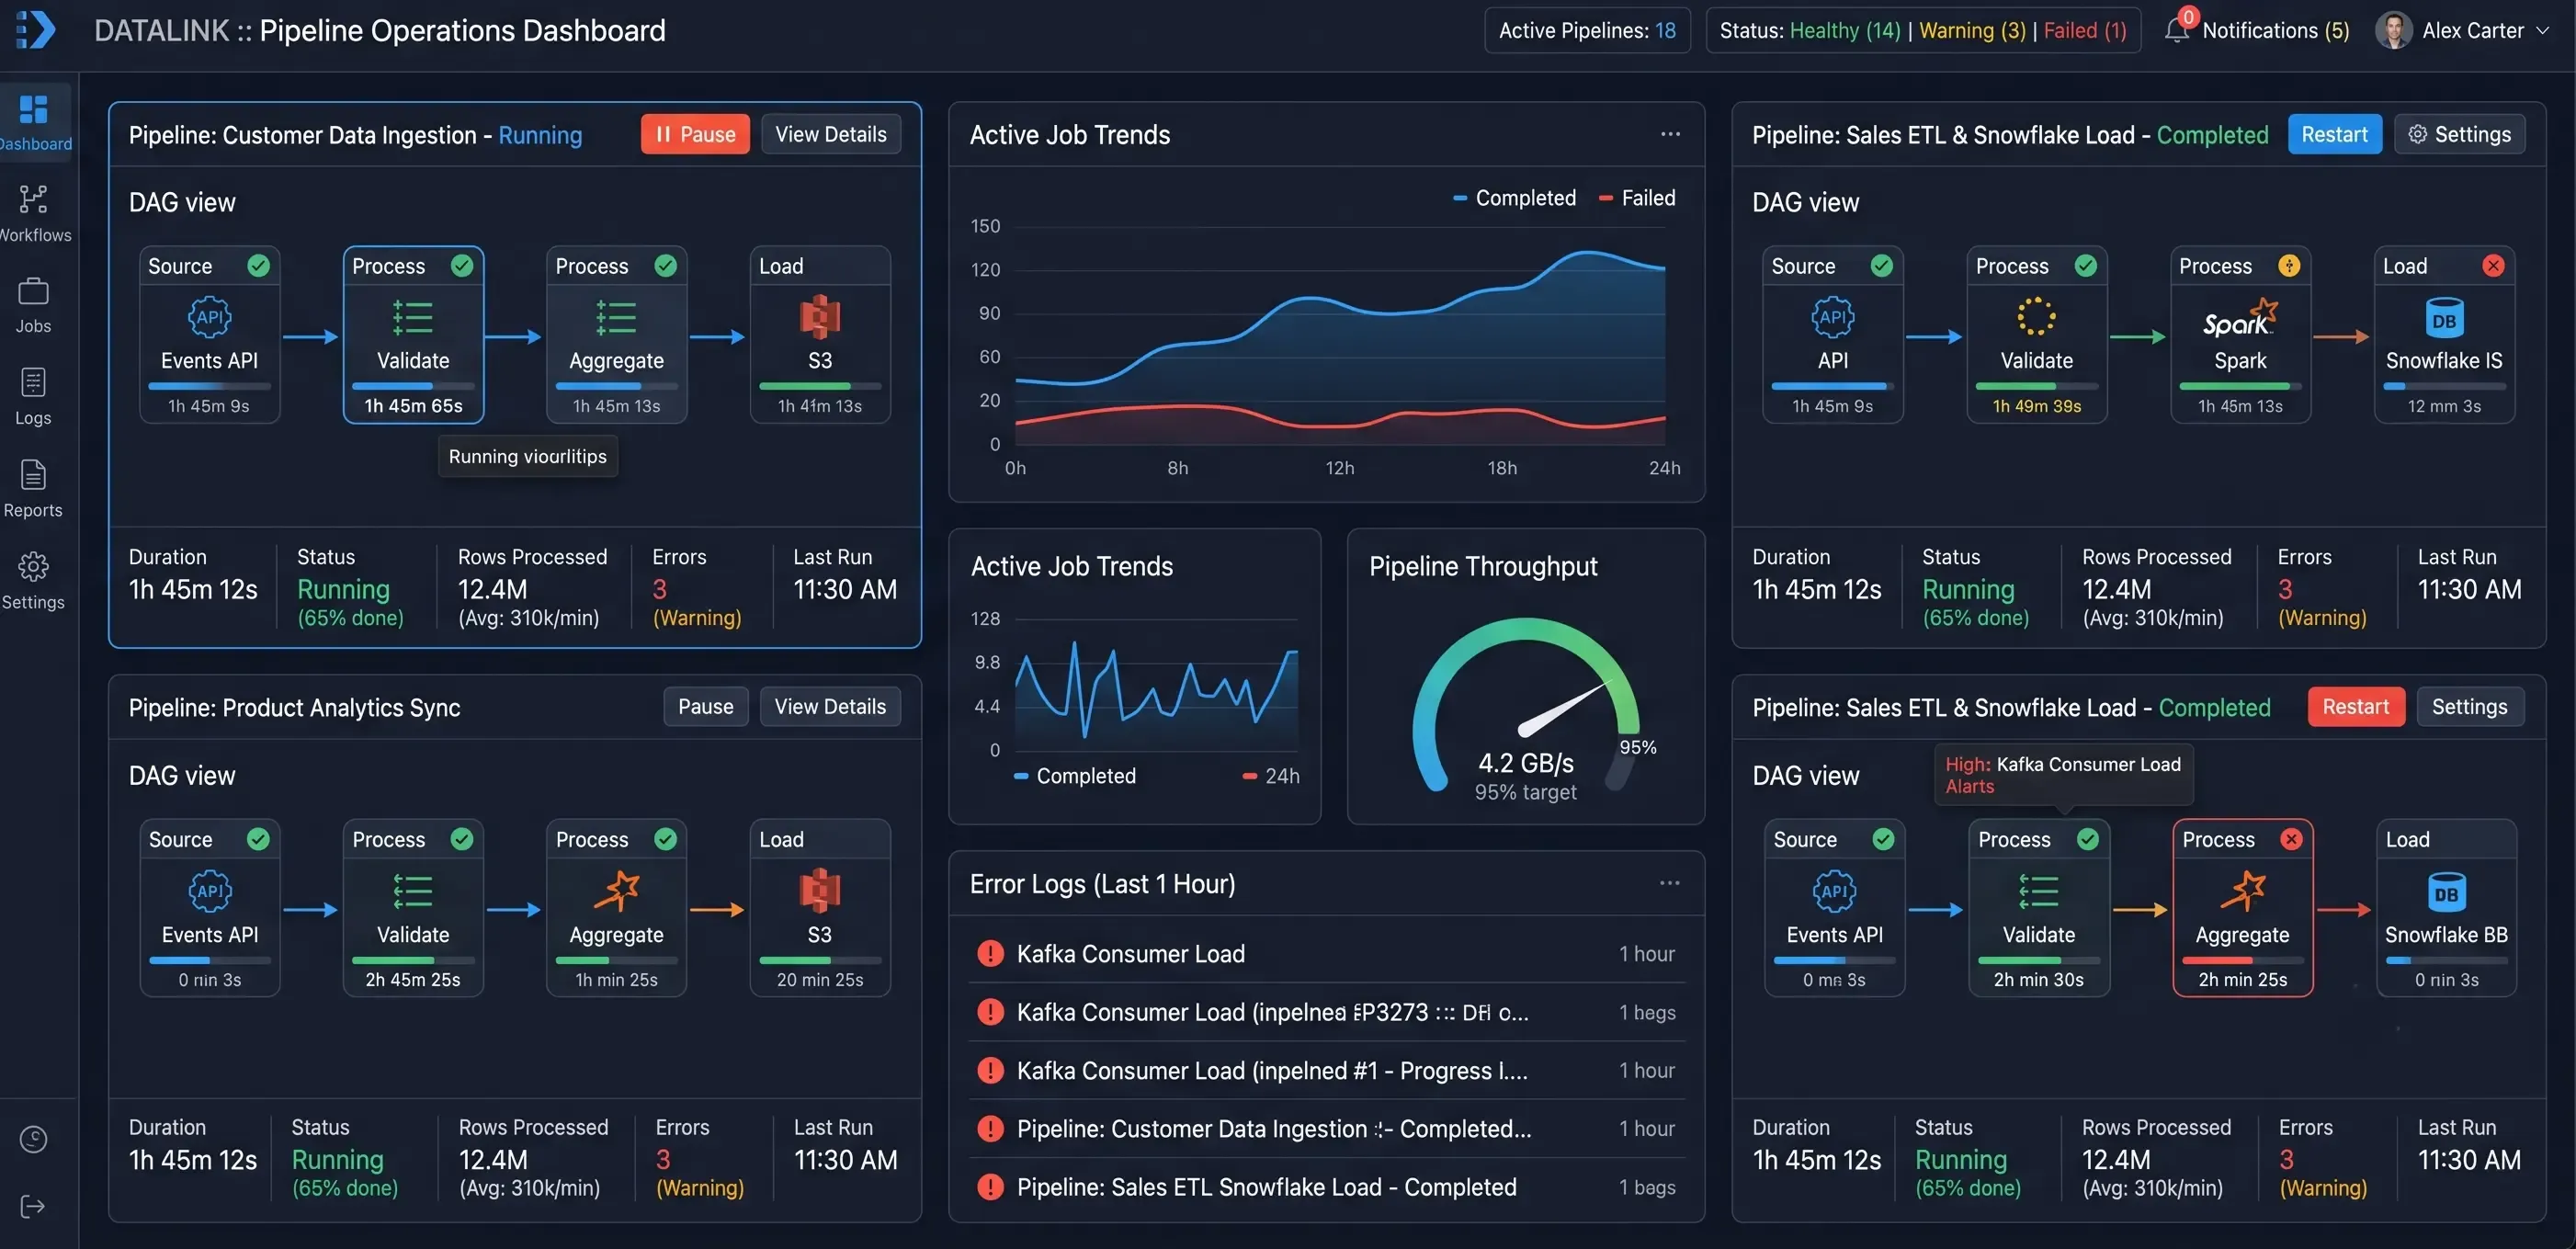2576x1249 pixels.
Task: Select the Snowflake BB database icon
Action: point(2446,892)
